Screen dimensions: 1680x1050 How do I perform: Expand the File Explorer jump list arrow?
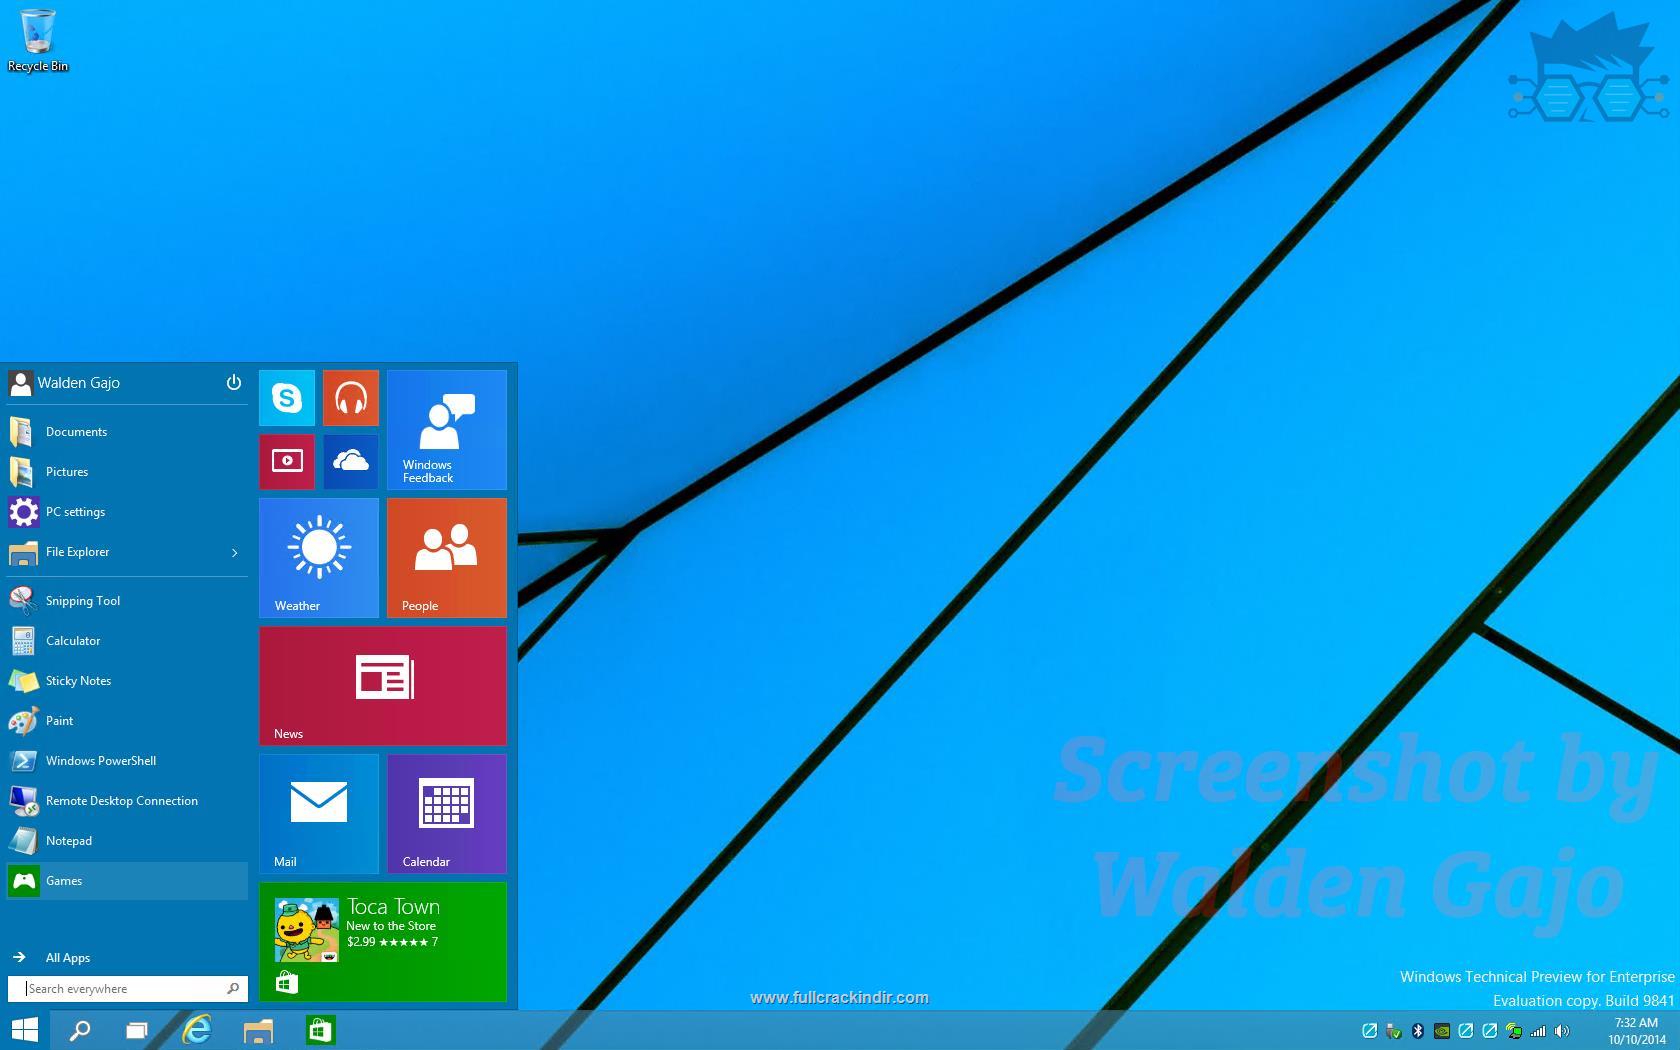point(235,552)
